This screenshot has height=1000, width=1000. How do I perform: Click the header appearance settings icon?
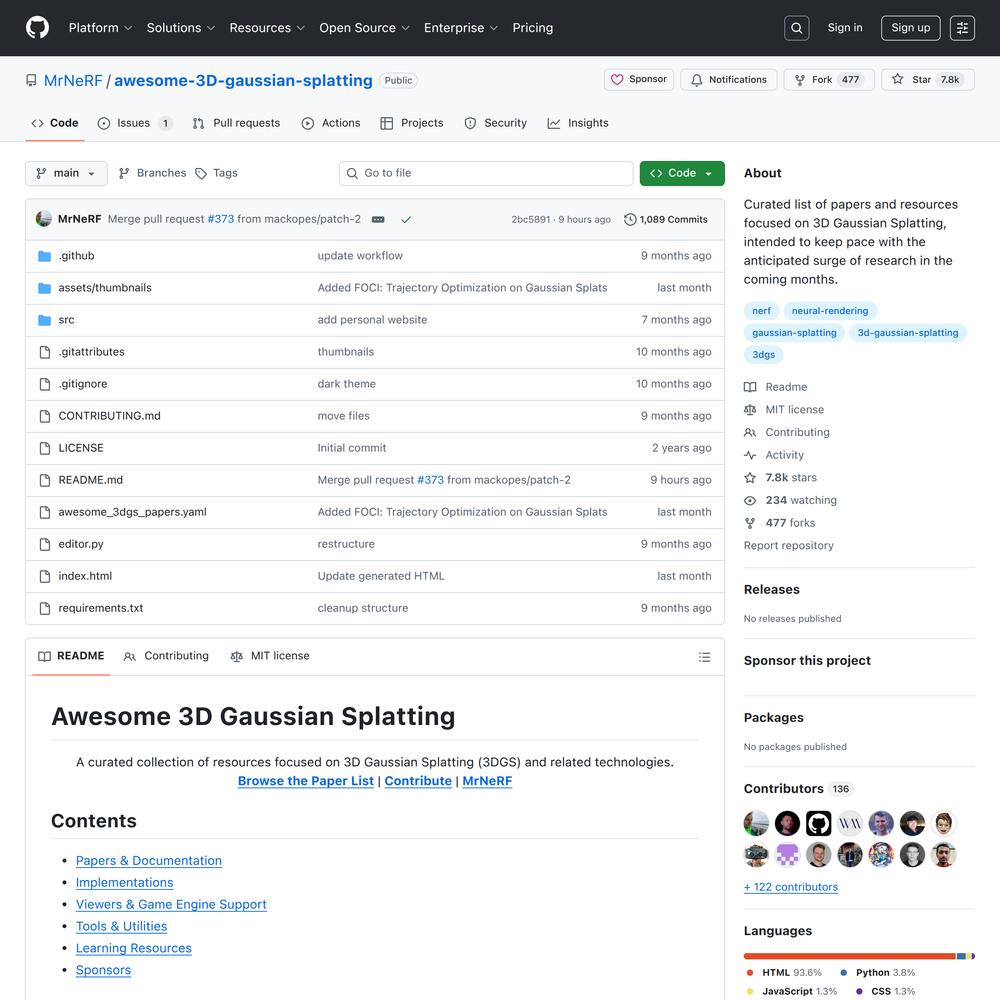pyautogui.click(x=962, y=28)
